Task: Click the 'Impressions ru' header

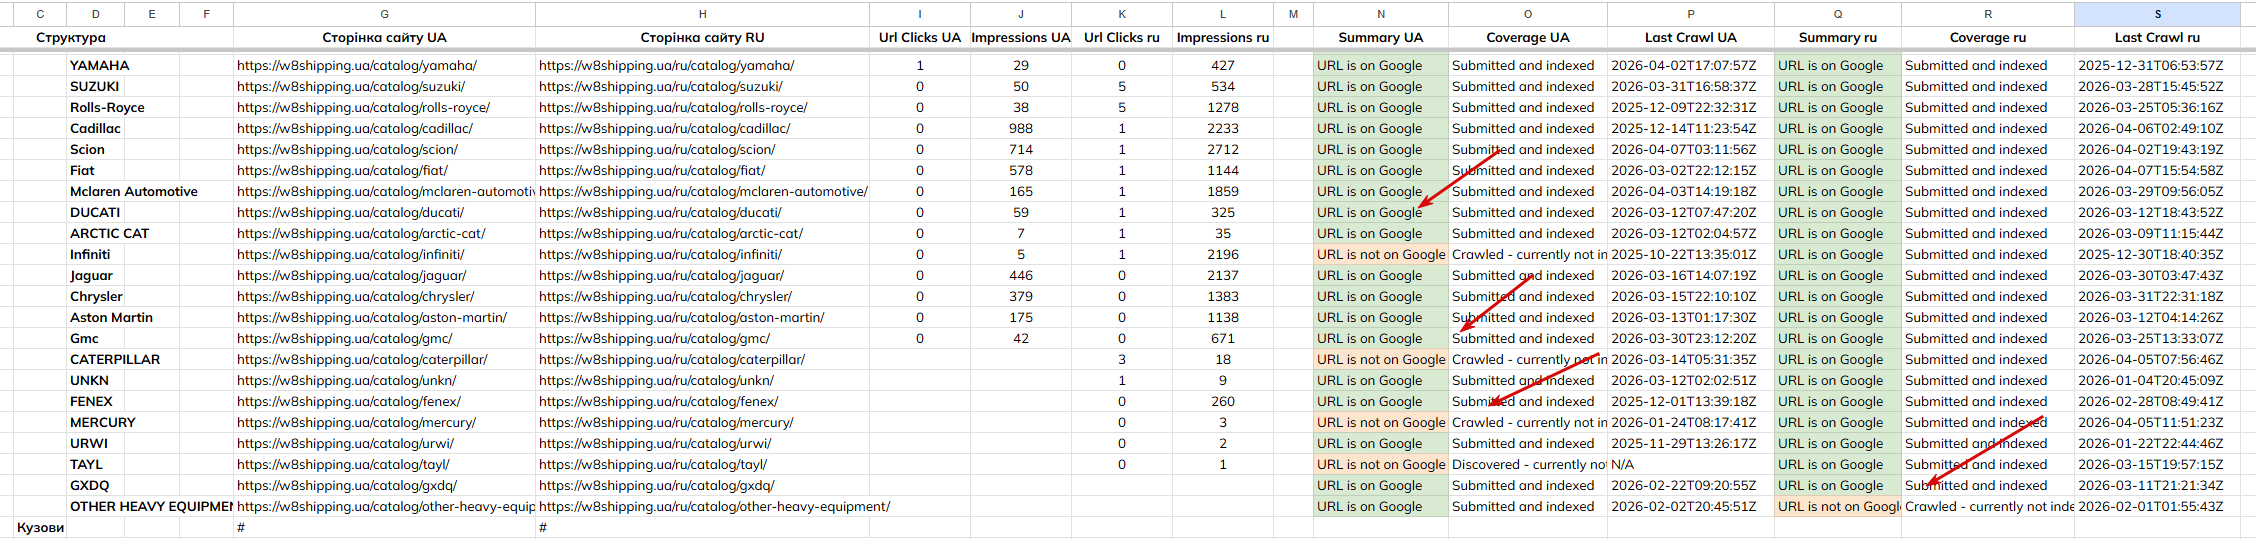Action: (1223, 38)
